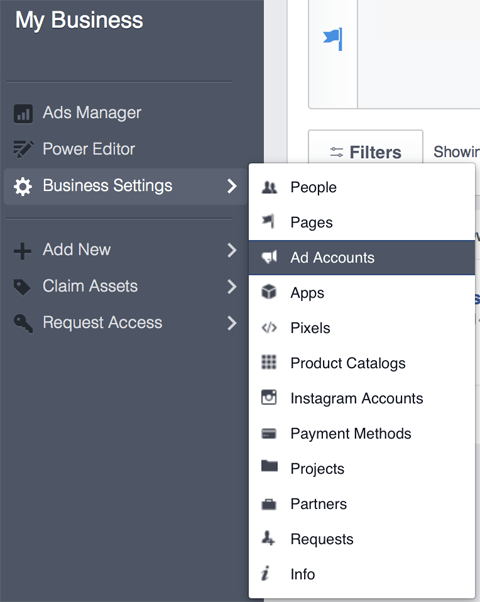
Task: Expand the Add New chevron arrow
Action: pos(232,250)
